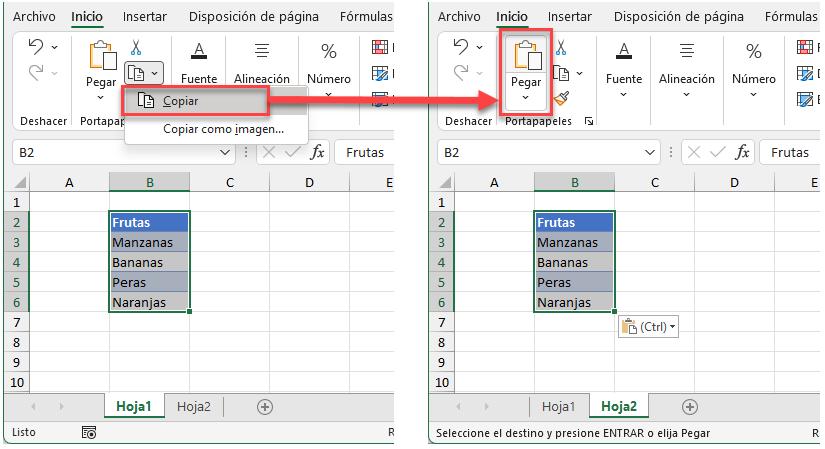
Task: Click the select-all corner in left window
Action: pos(20,183)
